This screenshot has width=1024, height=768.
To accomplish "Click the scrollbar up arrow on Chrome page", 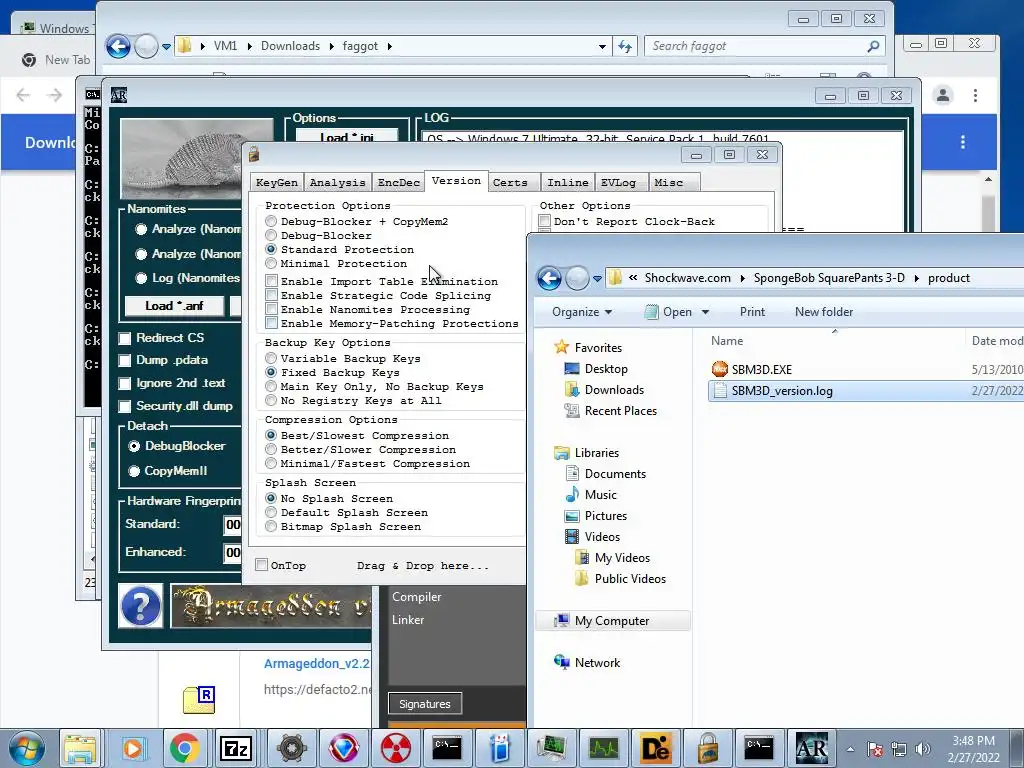I will tap(988, 180).
